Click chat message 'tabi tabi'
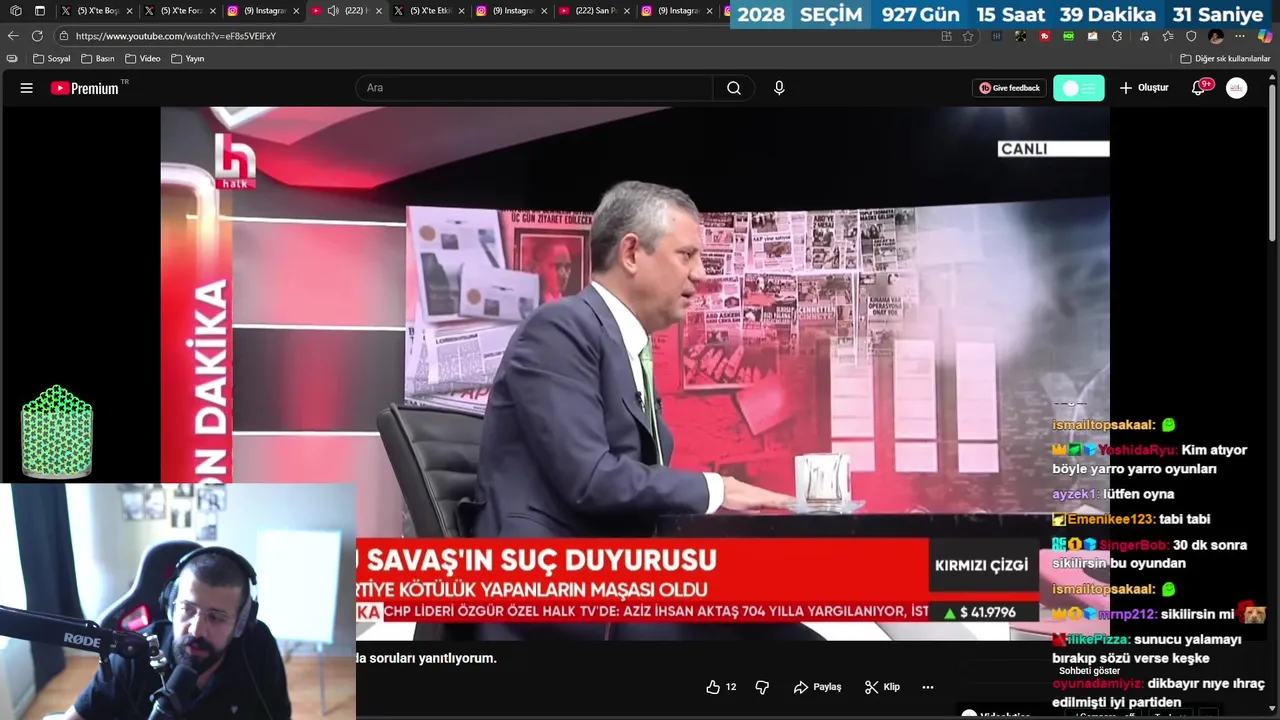 click(1185, 519)
